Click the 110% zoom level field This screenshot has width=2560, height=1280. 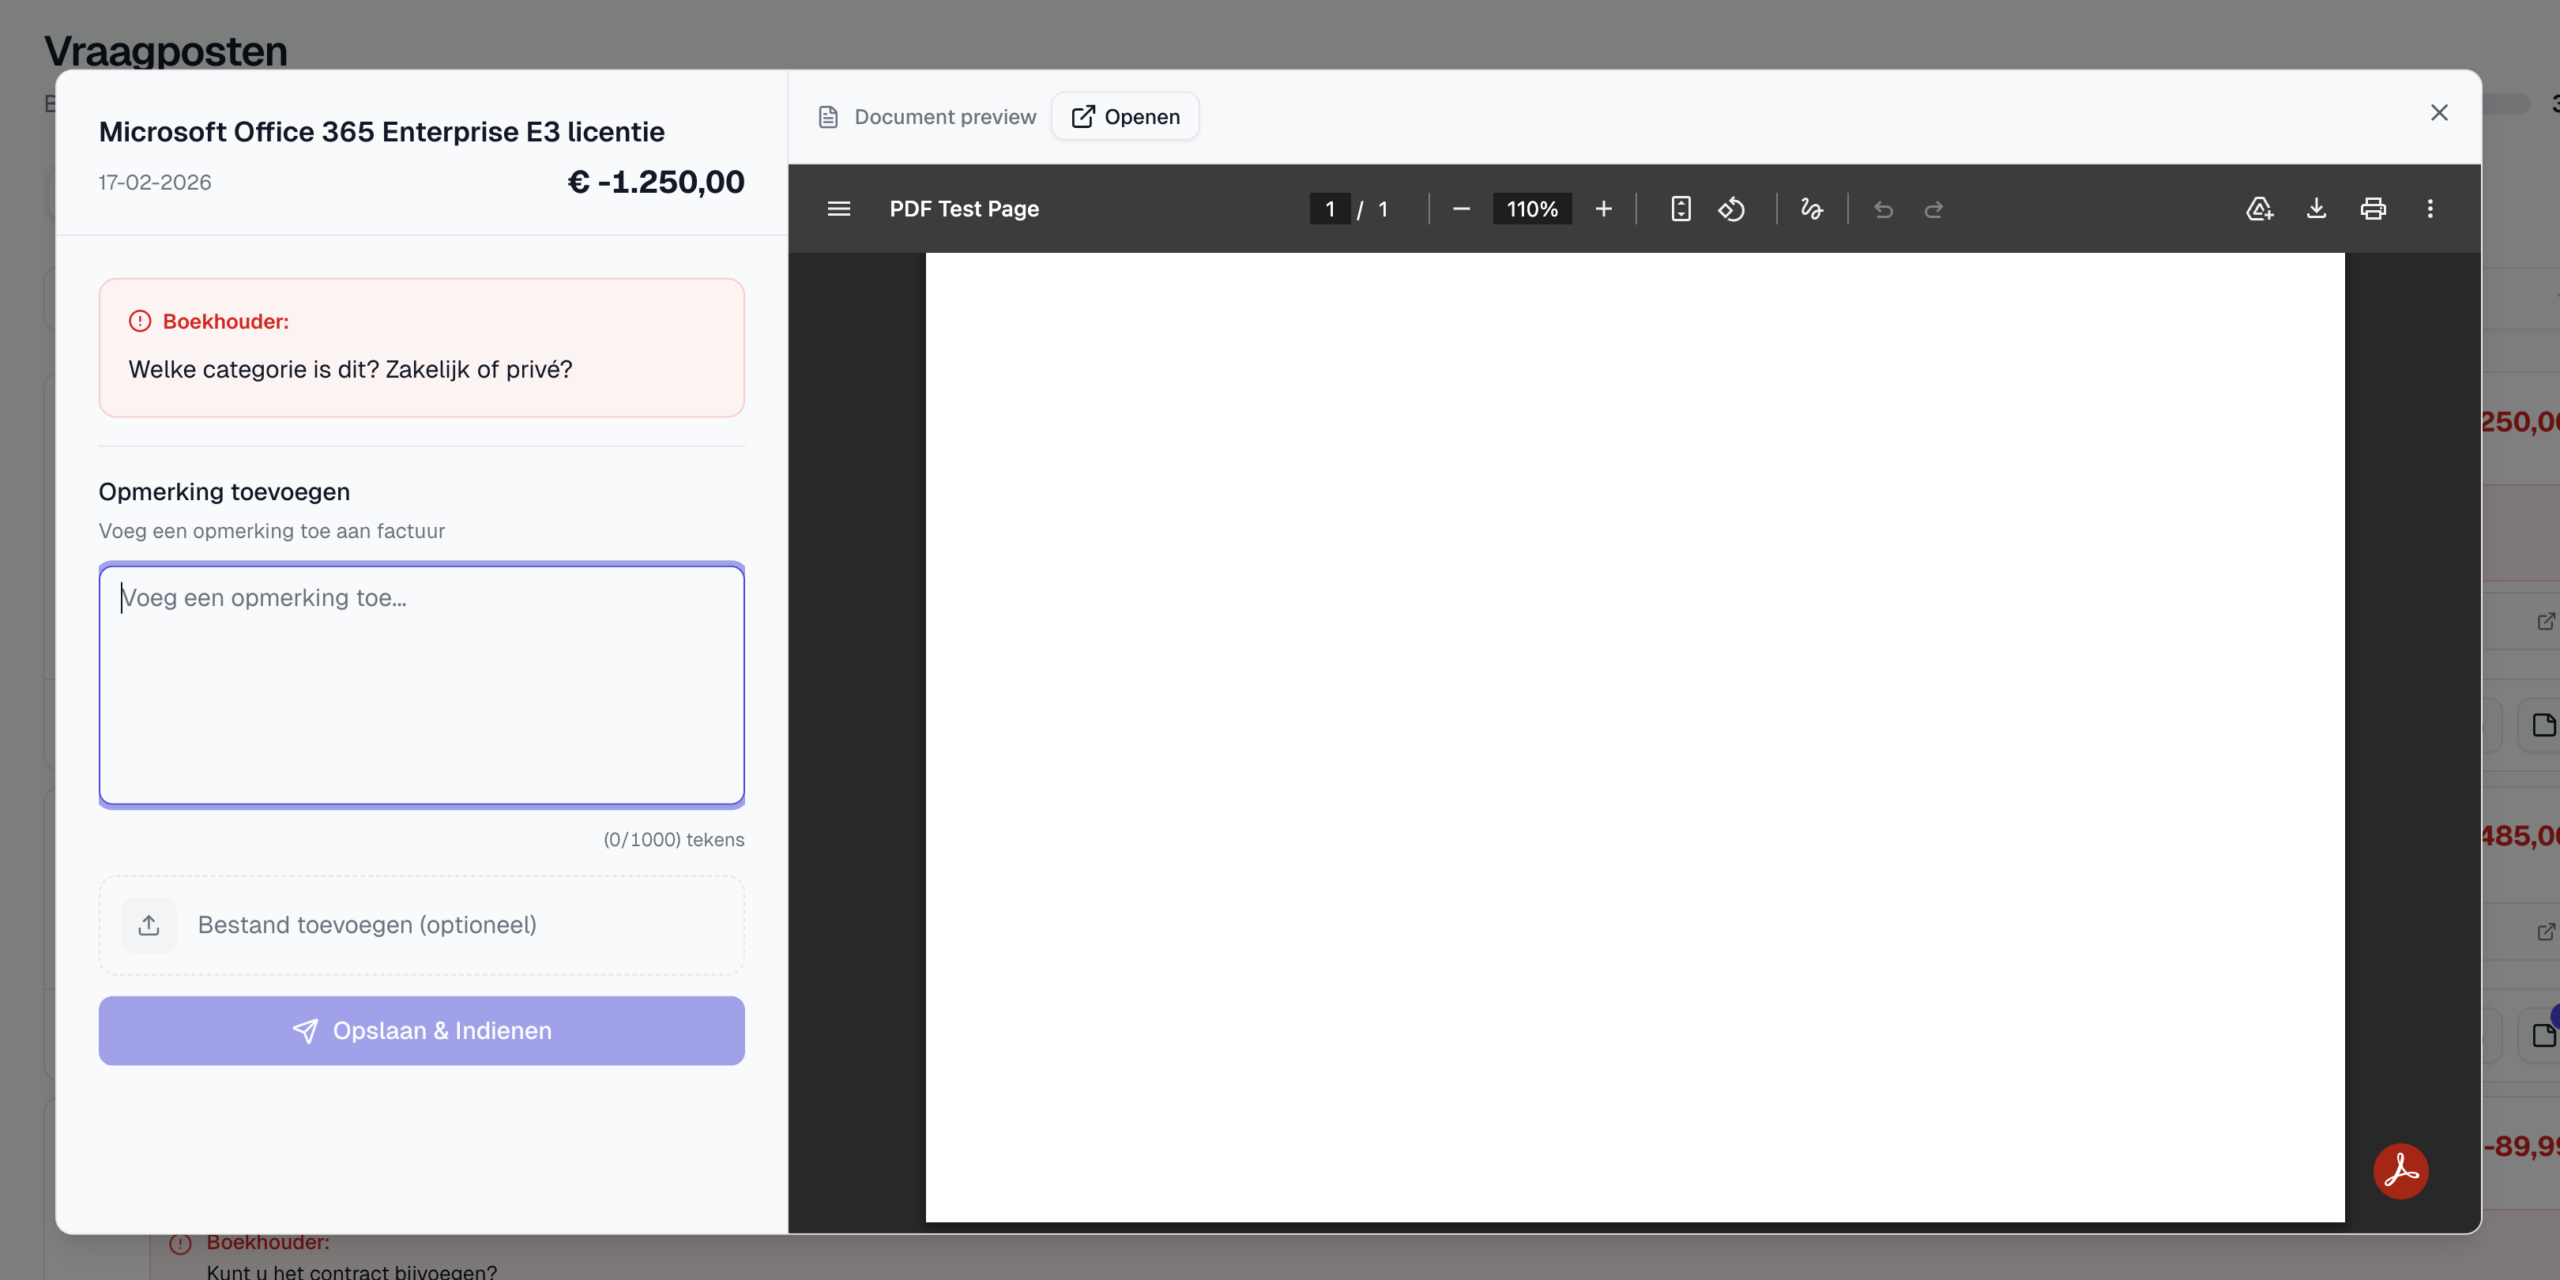pos(1531,209)
